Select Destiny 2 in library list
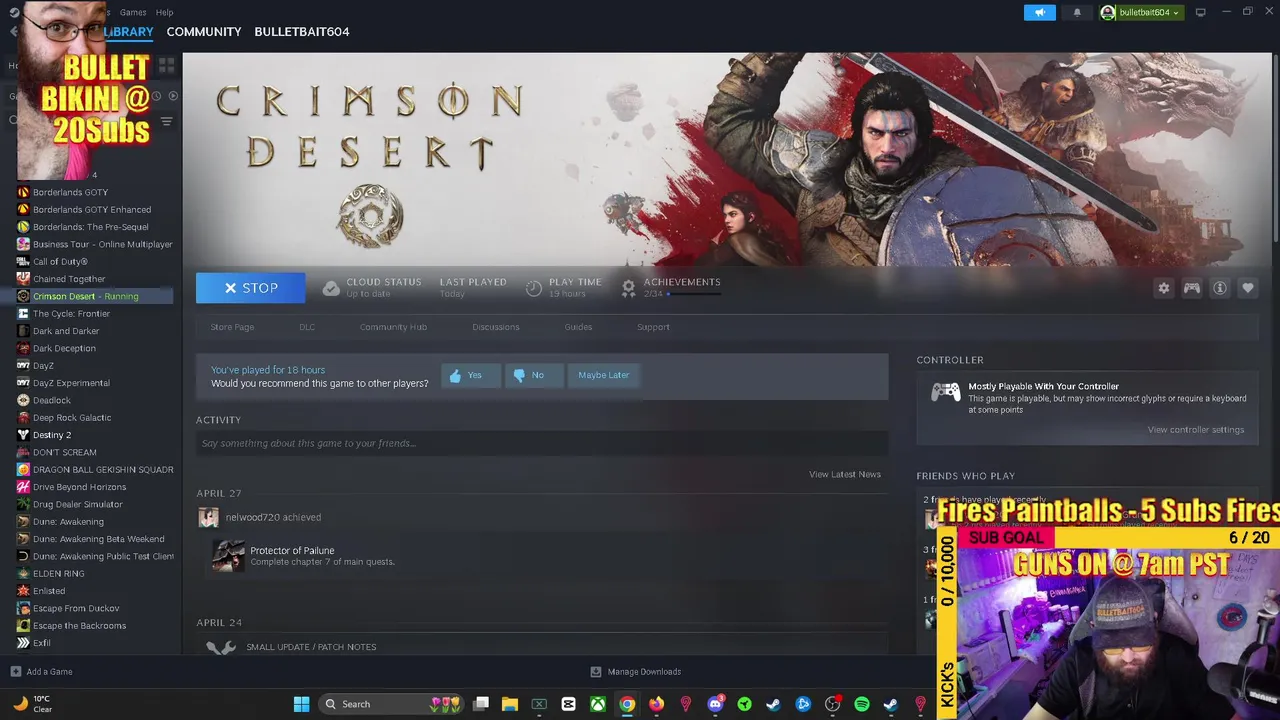 coord(52,435)
